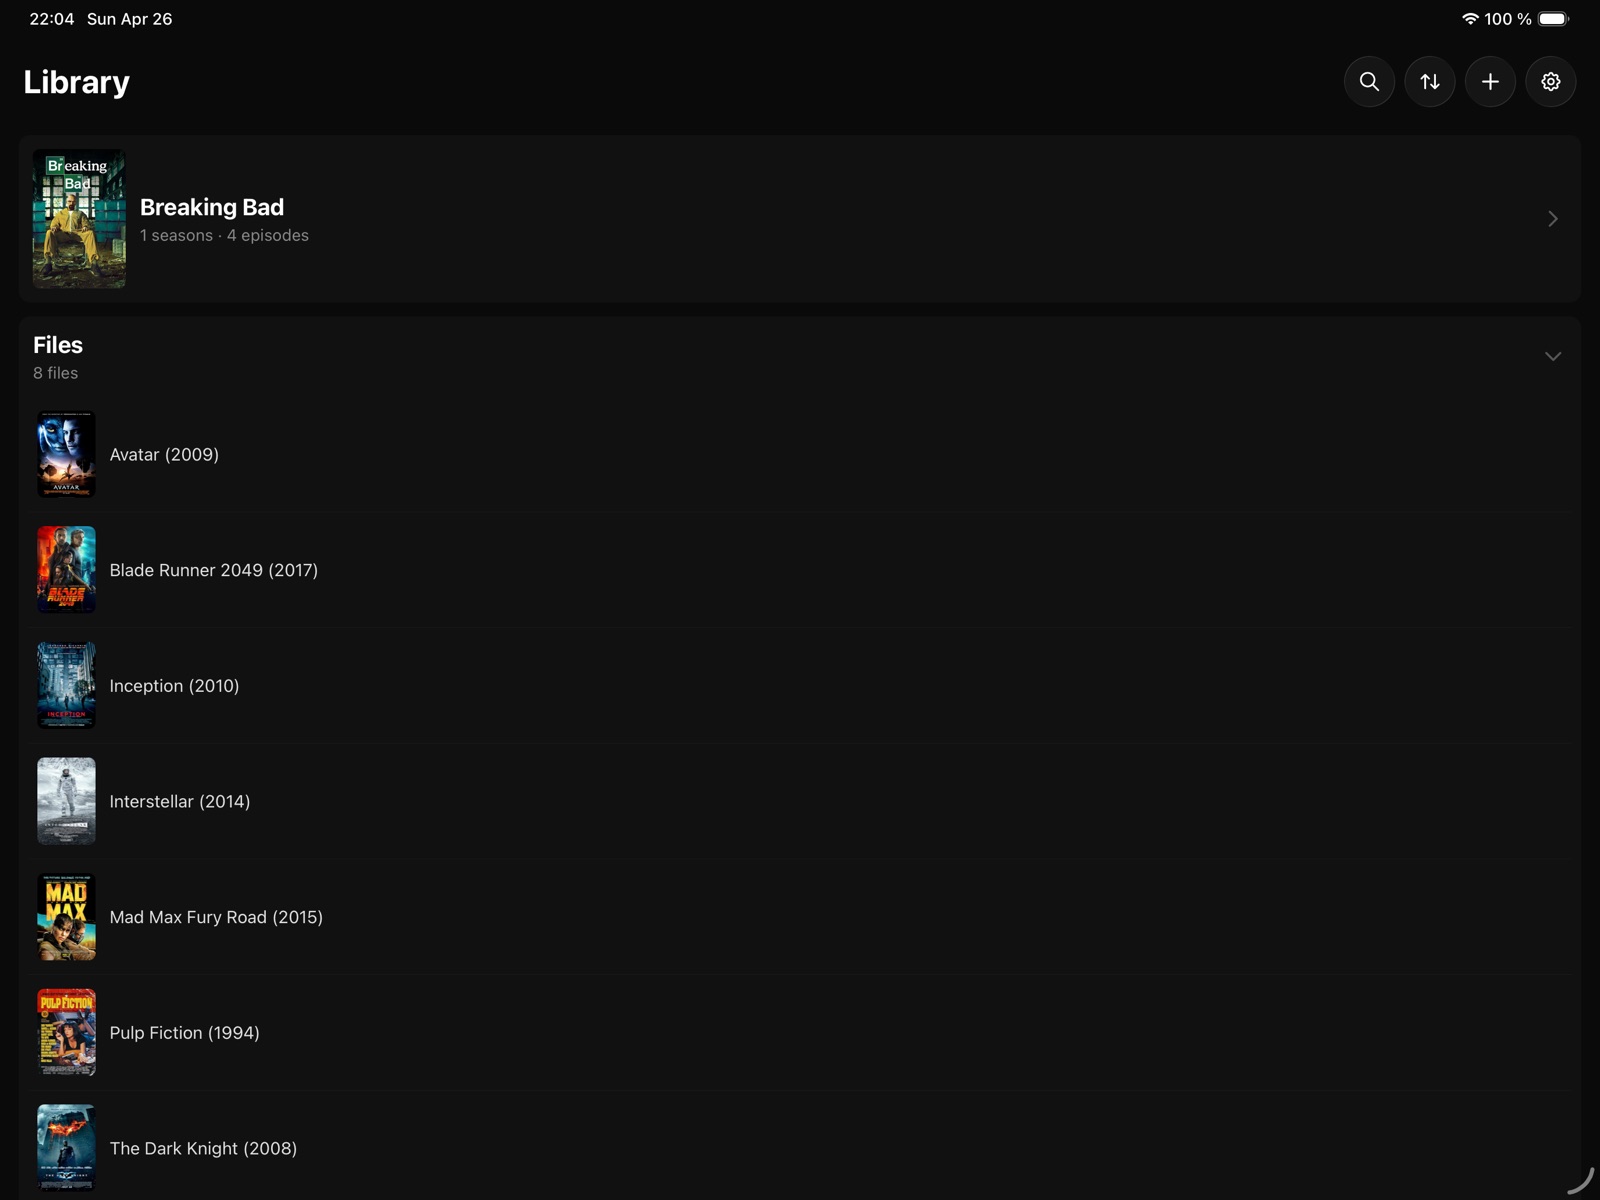Open the Breaking Bad series title
Viewport: 1600px width, 1200px height.
coord(212,207)
